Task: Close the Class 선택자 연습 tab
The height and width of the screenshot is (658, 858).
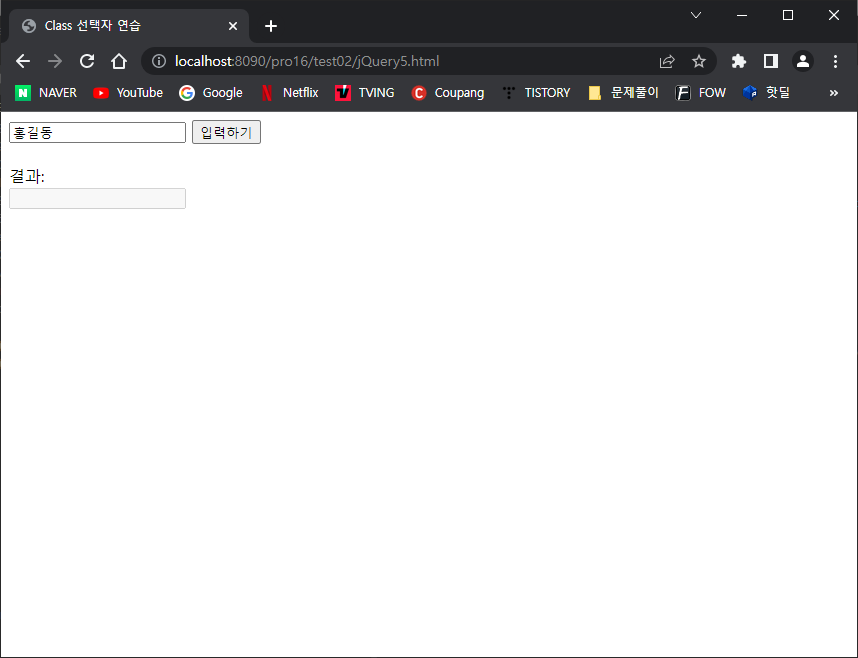Action: pos(233,26)
